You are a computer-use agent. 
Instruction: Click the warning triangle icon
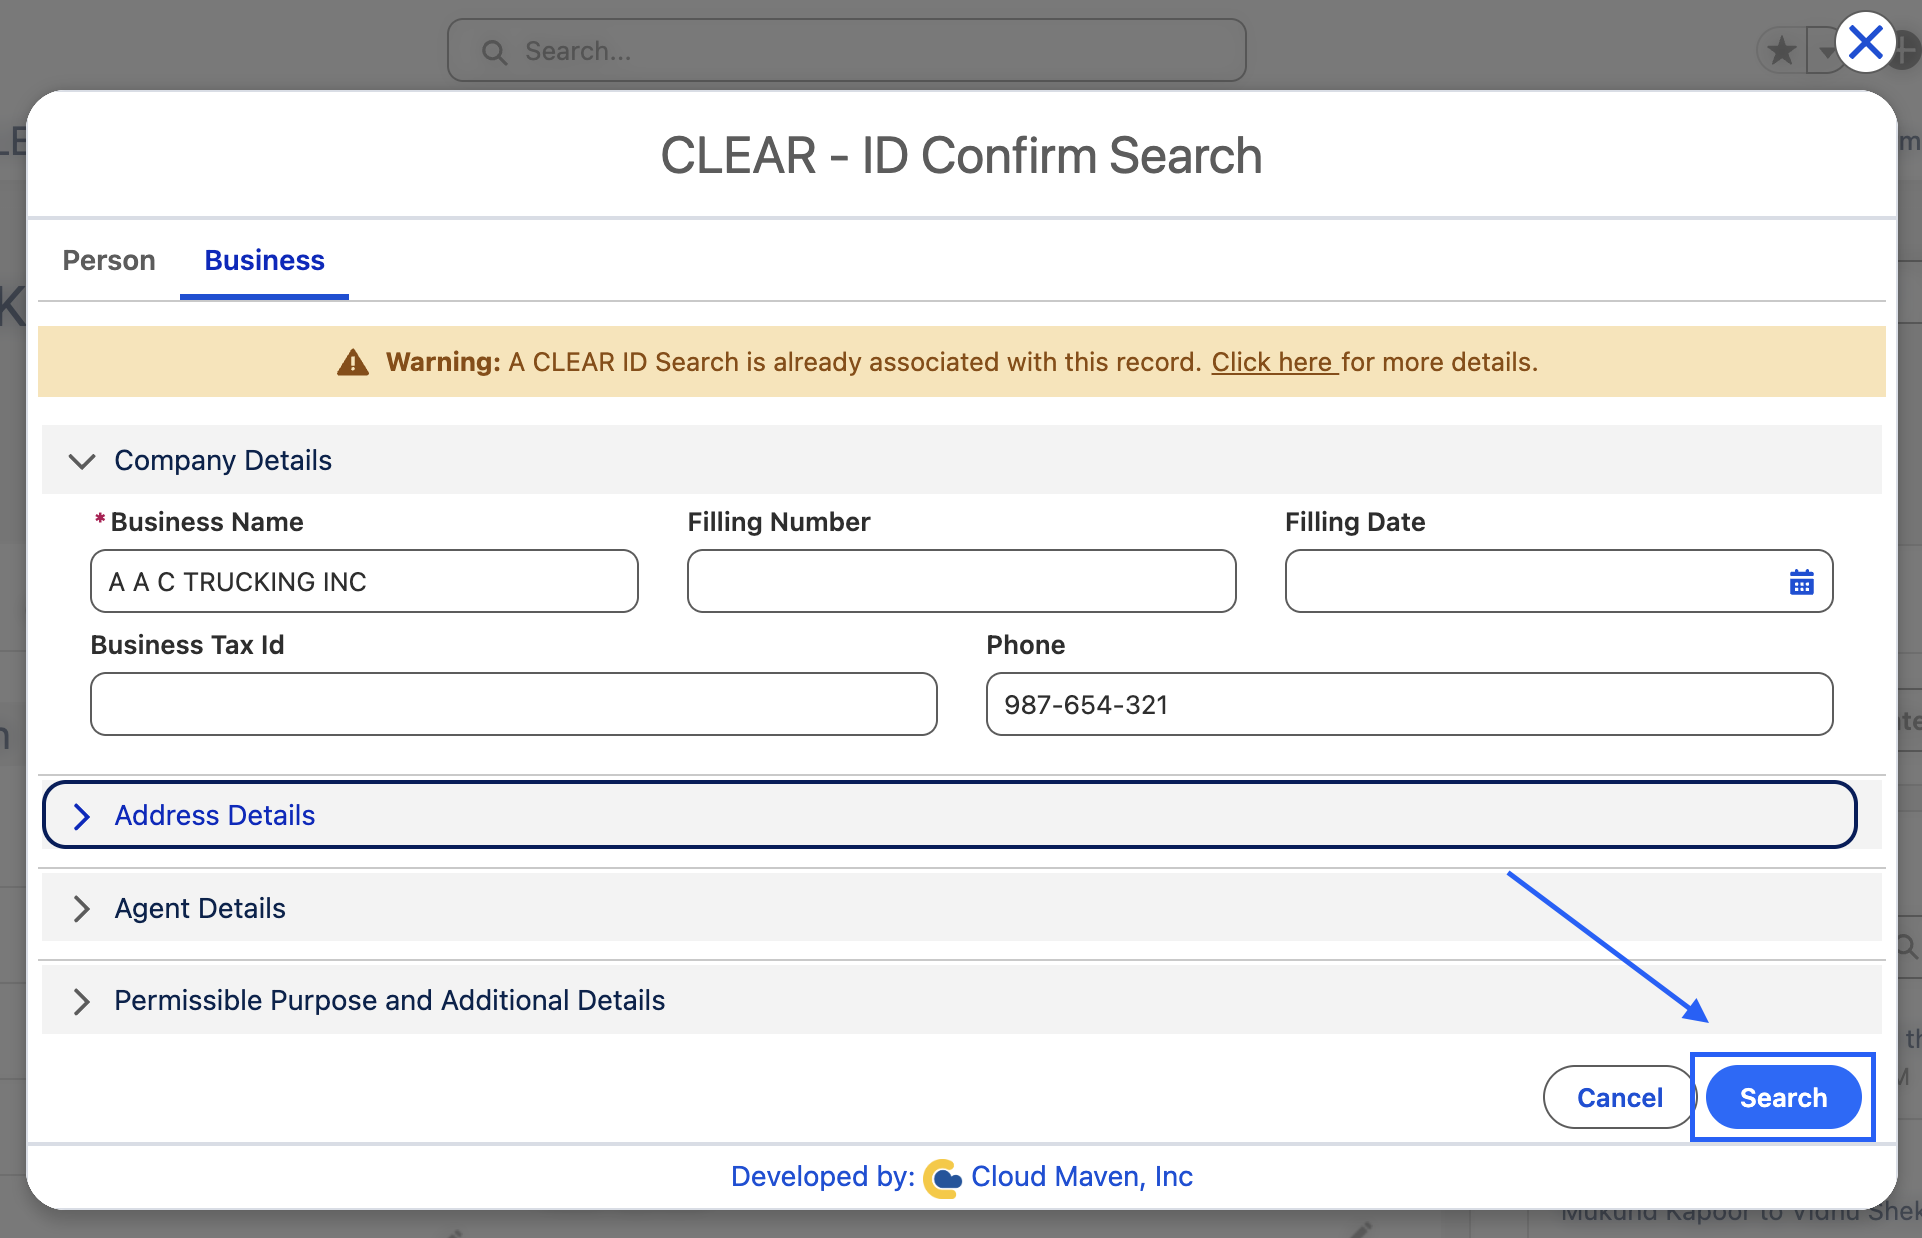[353, 362]
